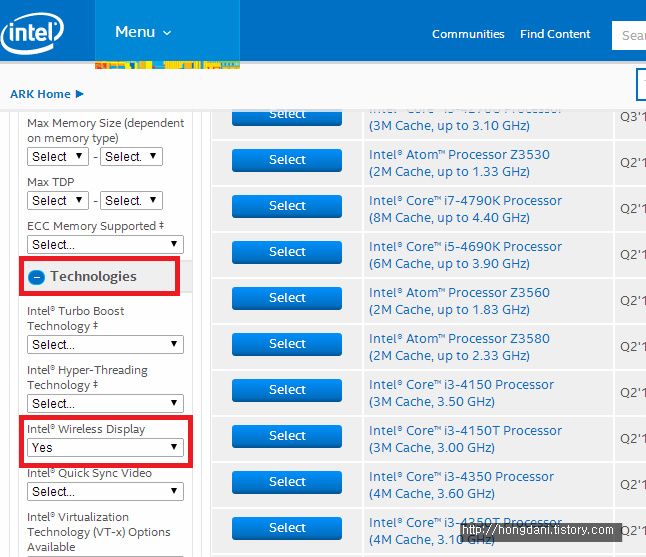
Task: Select the Core i3-4350 Processor row
Action: click(287, 482)
